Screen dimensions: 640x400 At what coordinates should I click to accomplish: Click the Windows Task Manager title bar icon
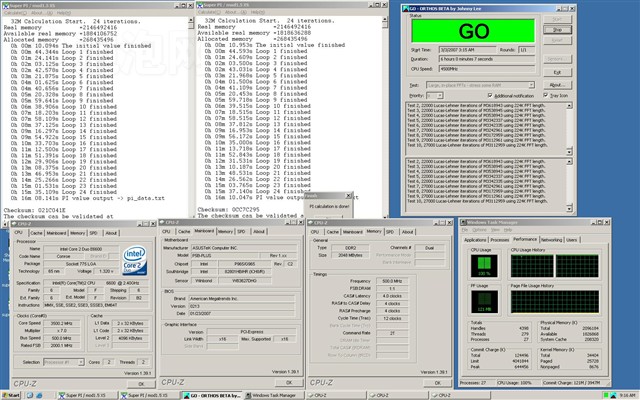pos(463,222)
